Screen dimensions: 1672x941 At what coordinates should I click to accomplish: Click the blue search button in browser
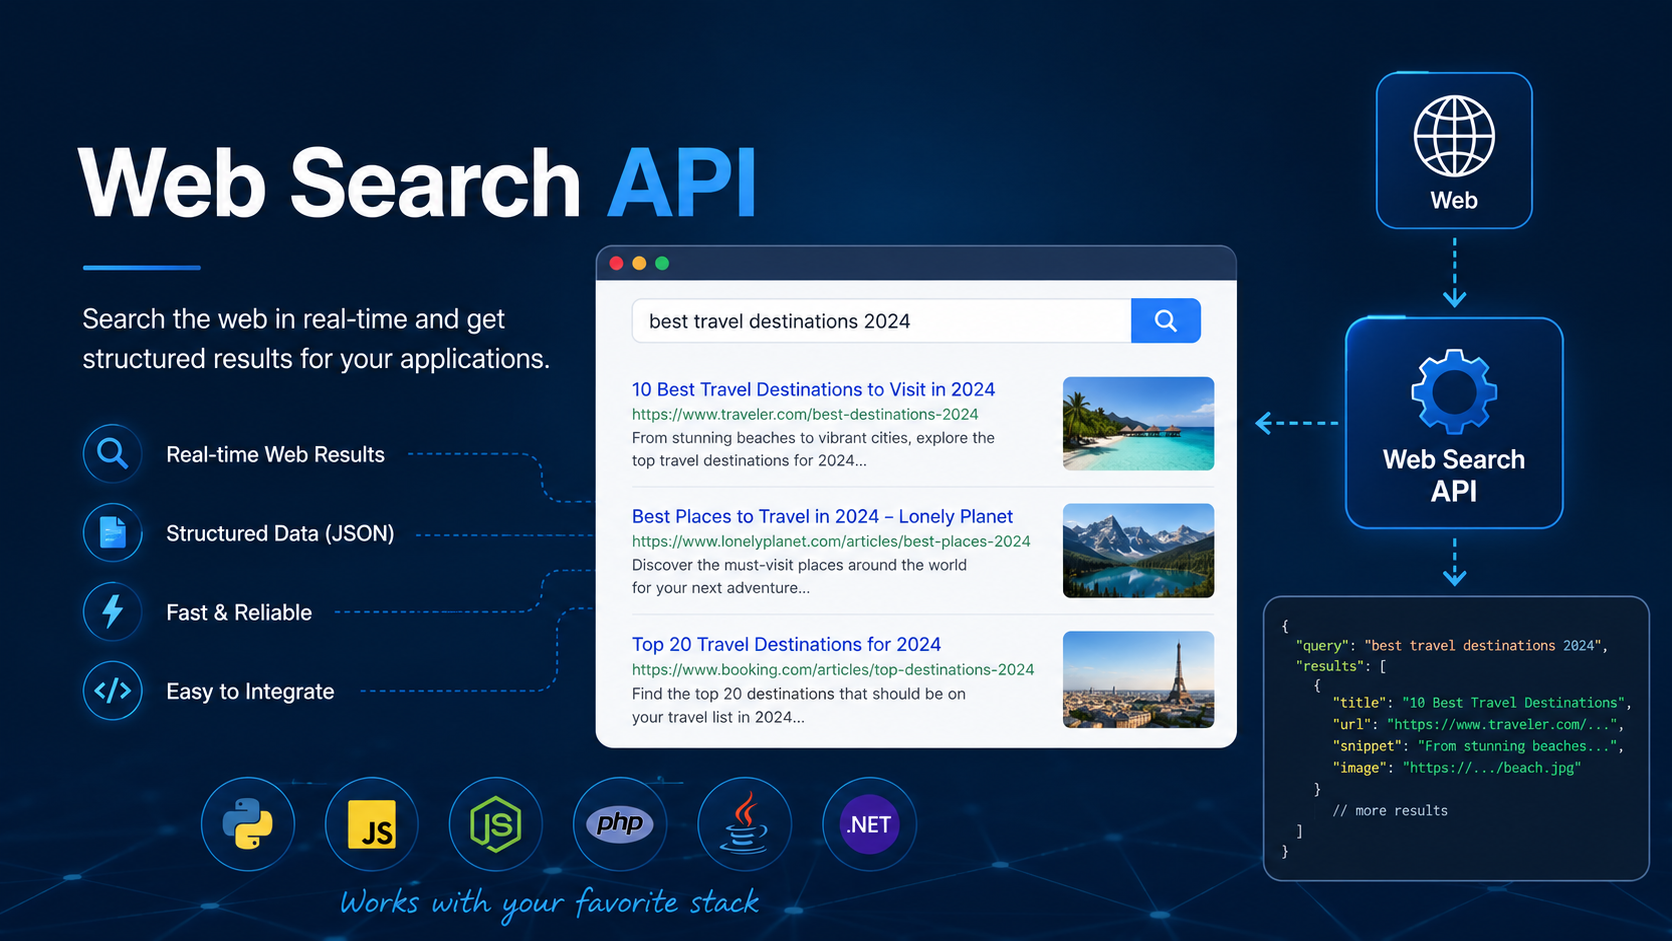(1166, 321)
